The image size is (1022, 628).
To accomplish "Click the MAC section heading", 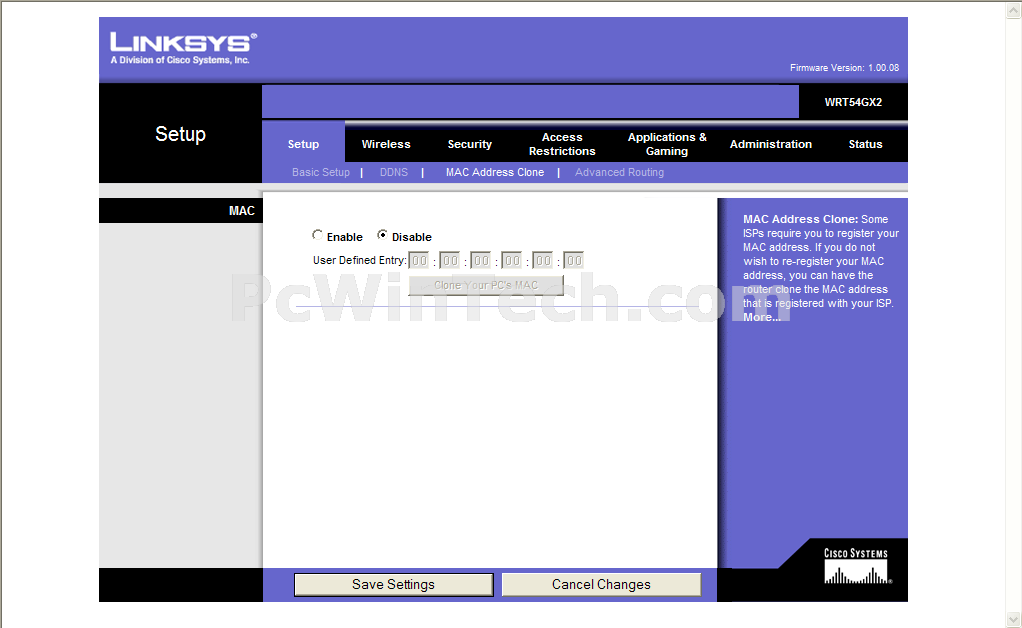I will pyautogui.click(x=241, y=210).
